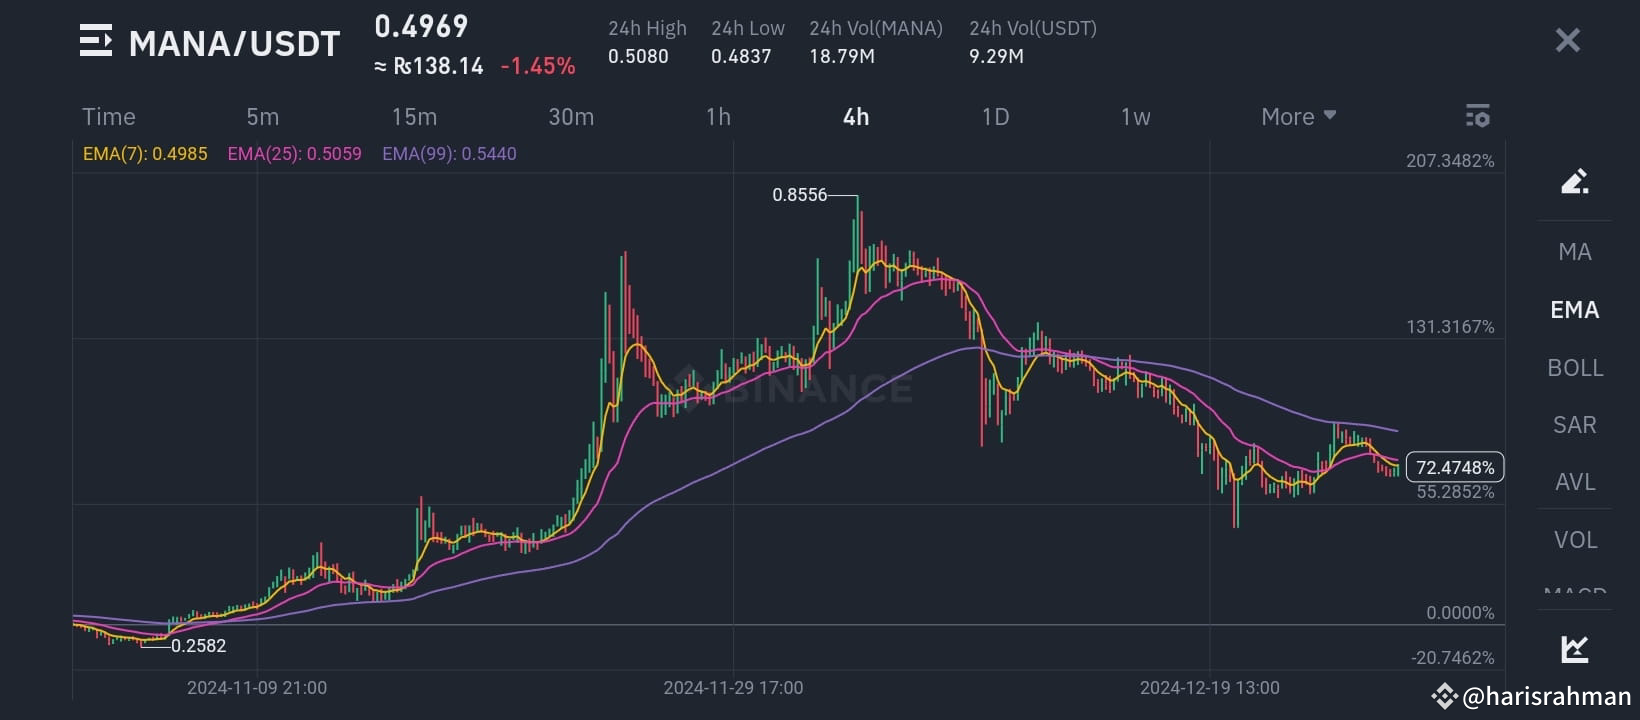This screenshot has height=720, width=1640.
Task: Switch to the 15m timeframe
Action: coord(414,116)
